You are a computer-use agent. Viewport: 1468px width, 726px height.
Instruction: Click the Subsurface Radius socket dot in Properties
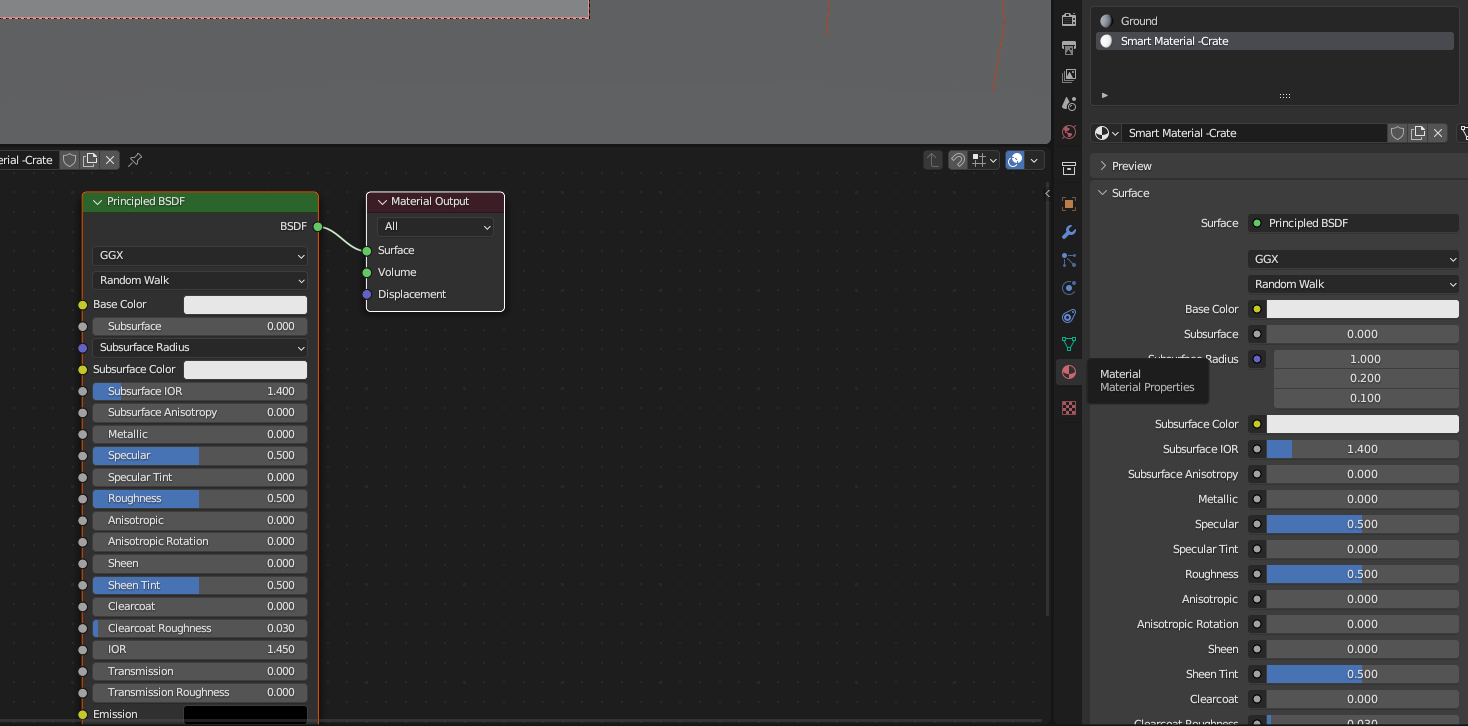pos(1257,359)
